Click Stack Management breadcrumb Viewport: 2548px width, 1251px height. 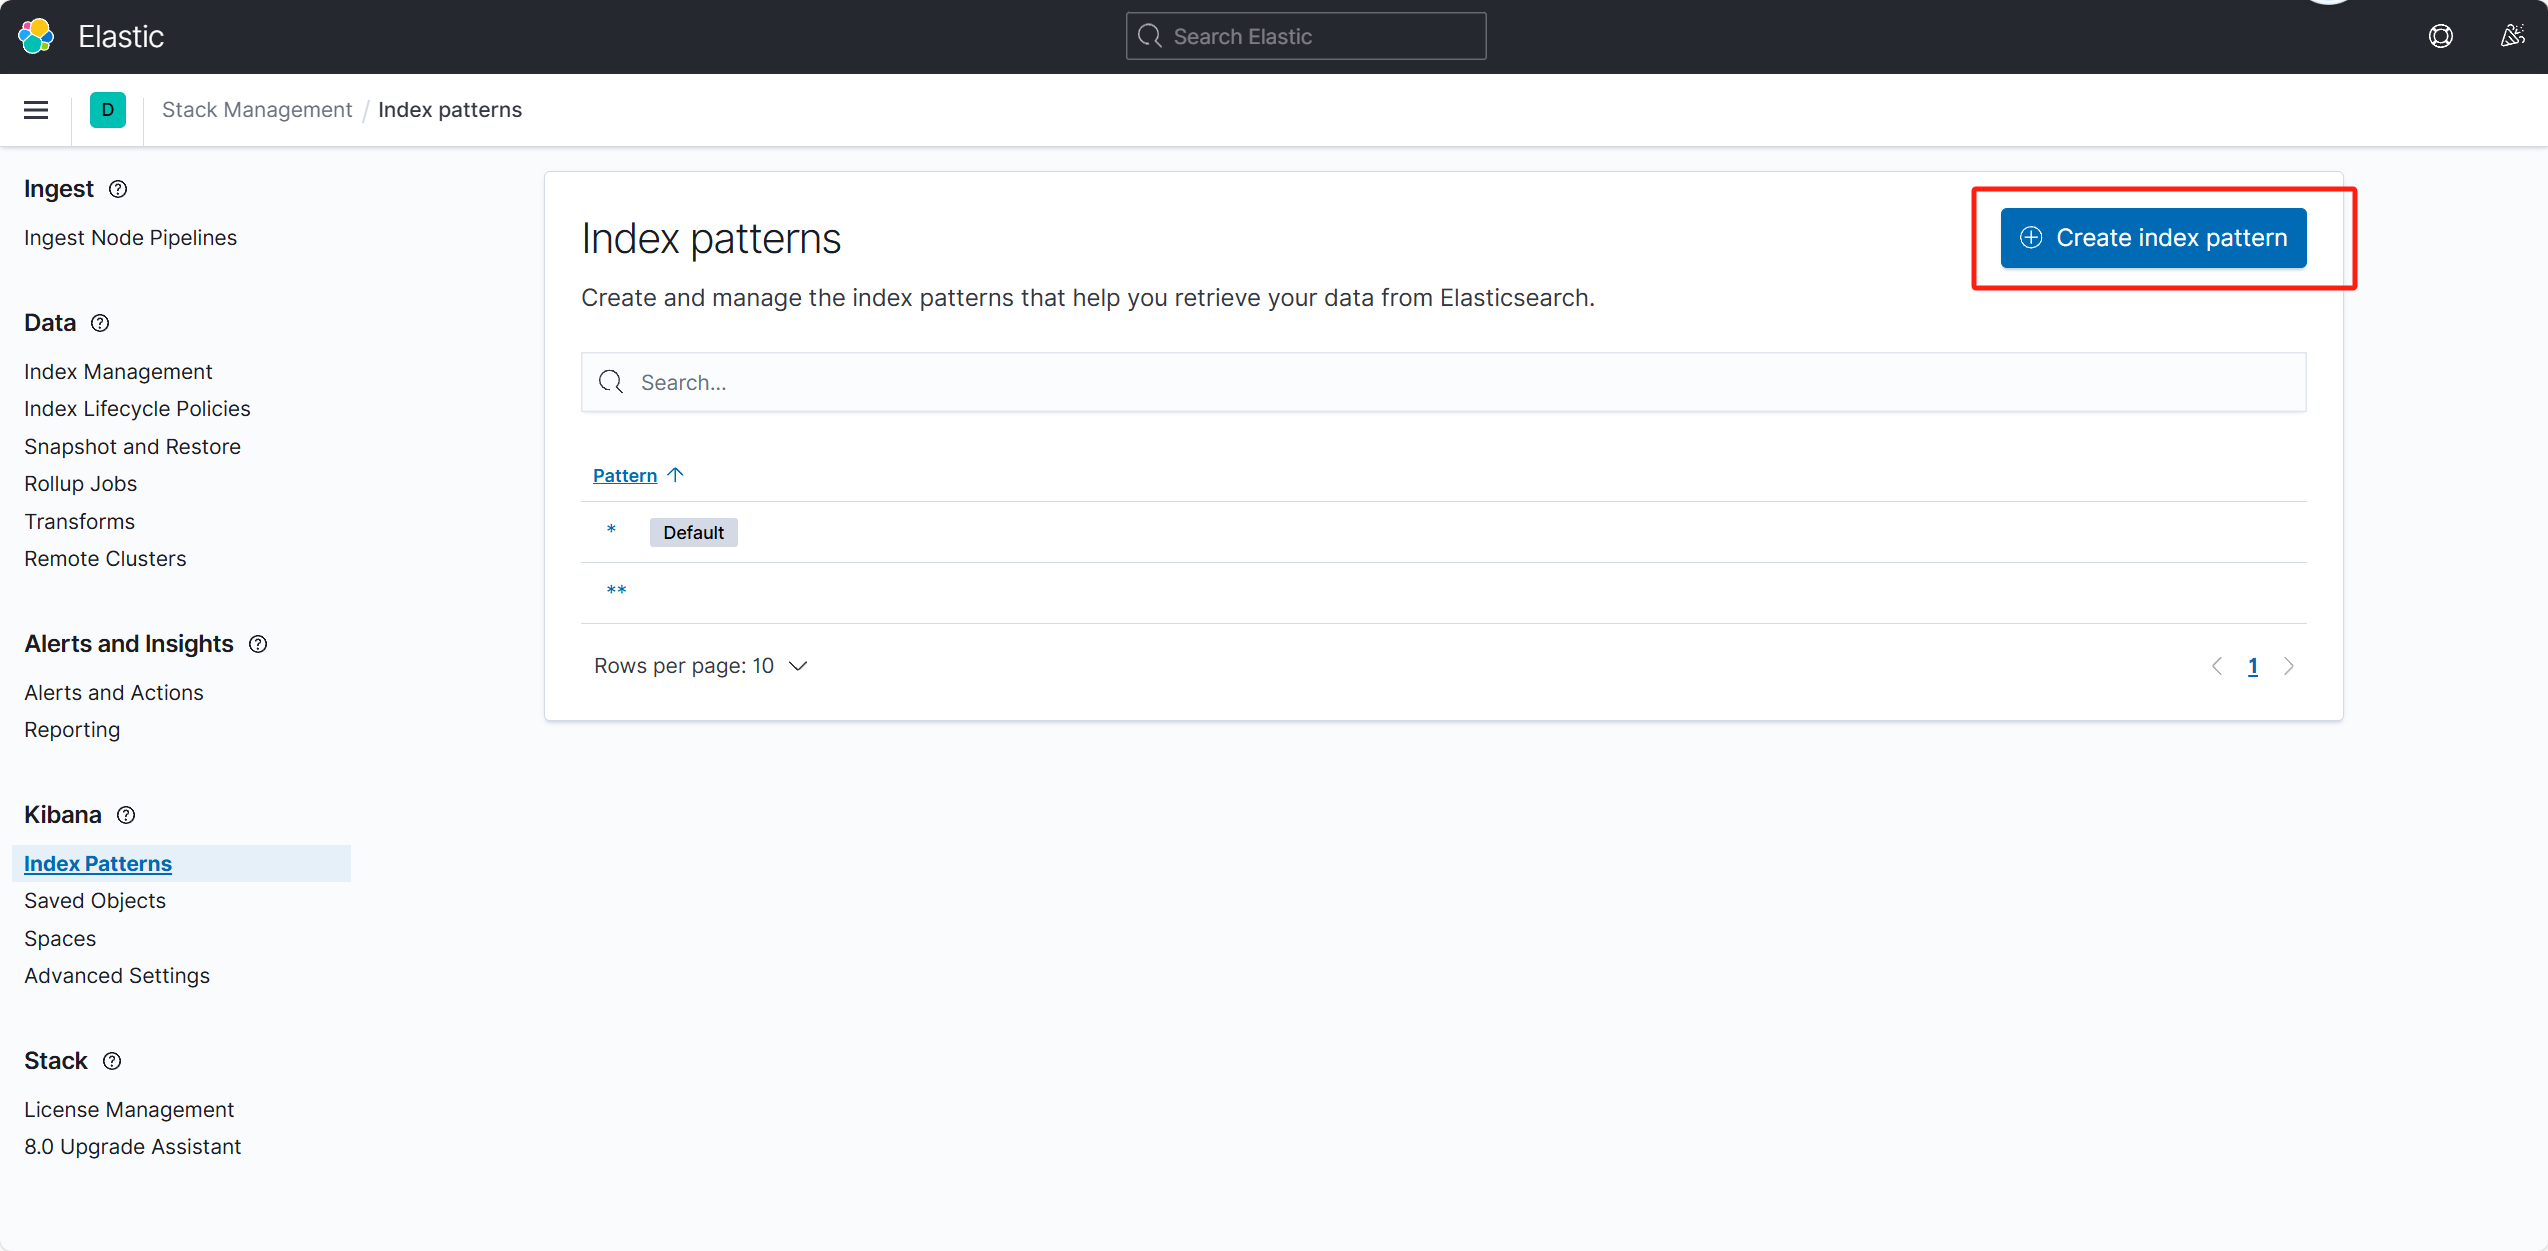(x=257, y=110)
